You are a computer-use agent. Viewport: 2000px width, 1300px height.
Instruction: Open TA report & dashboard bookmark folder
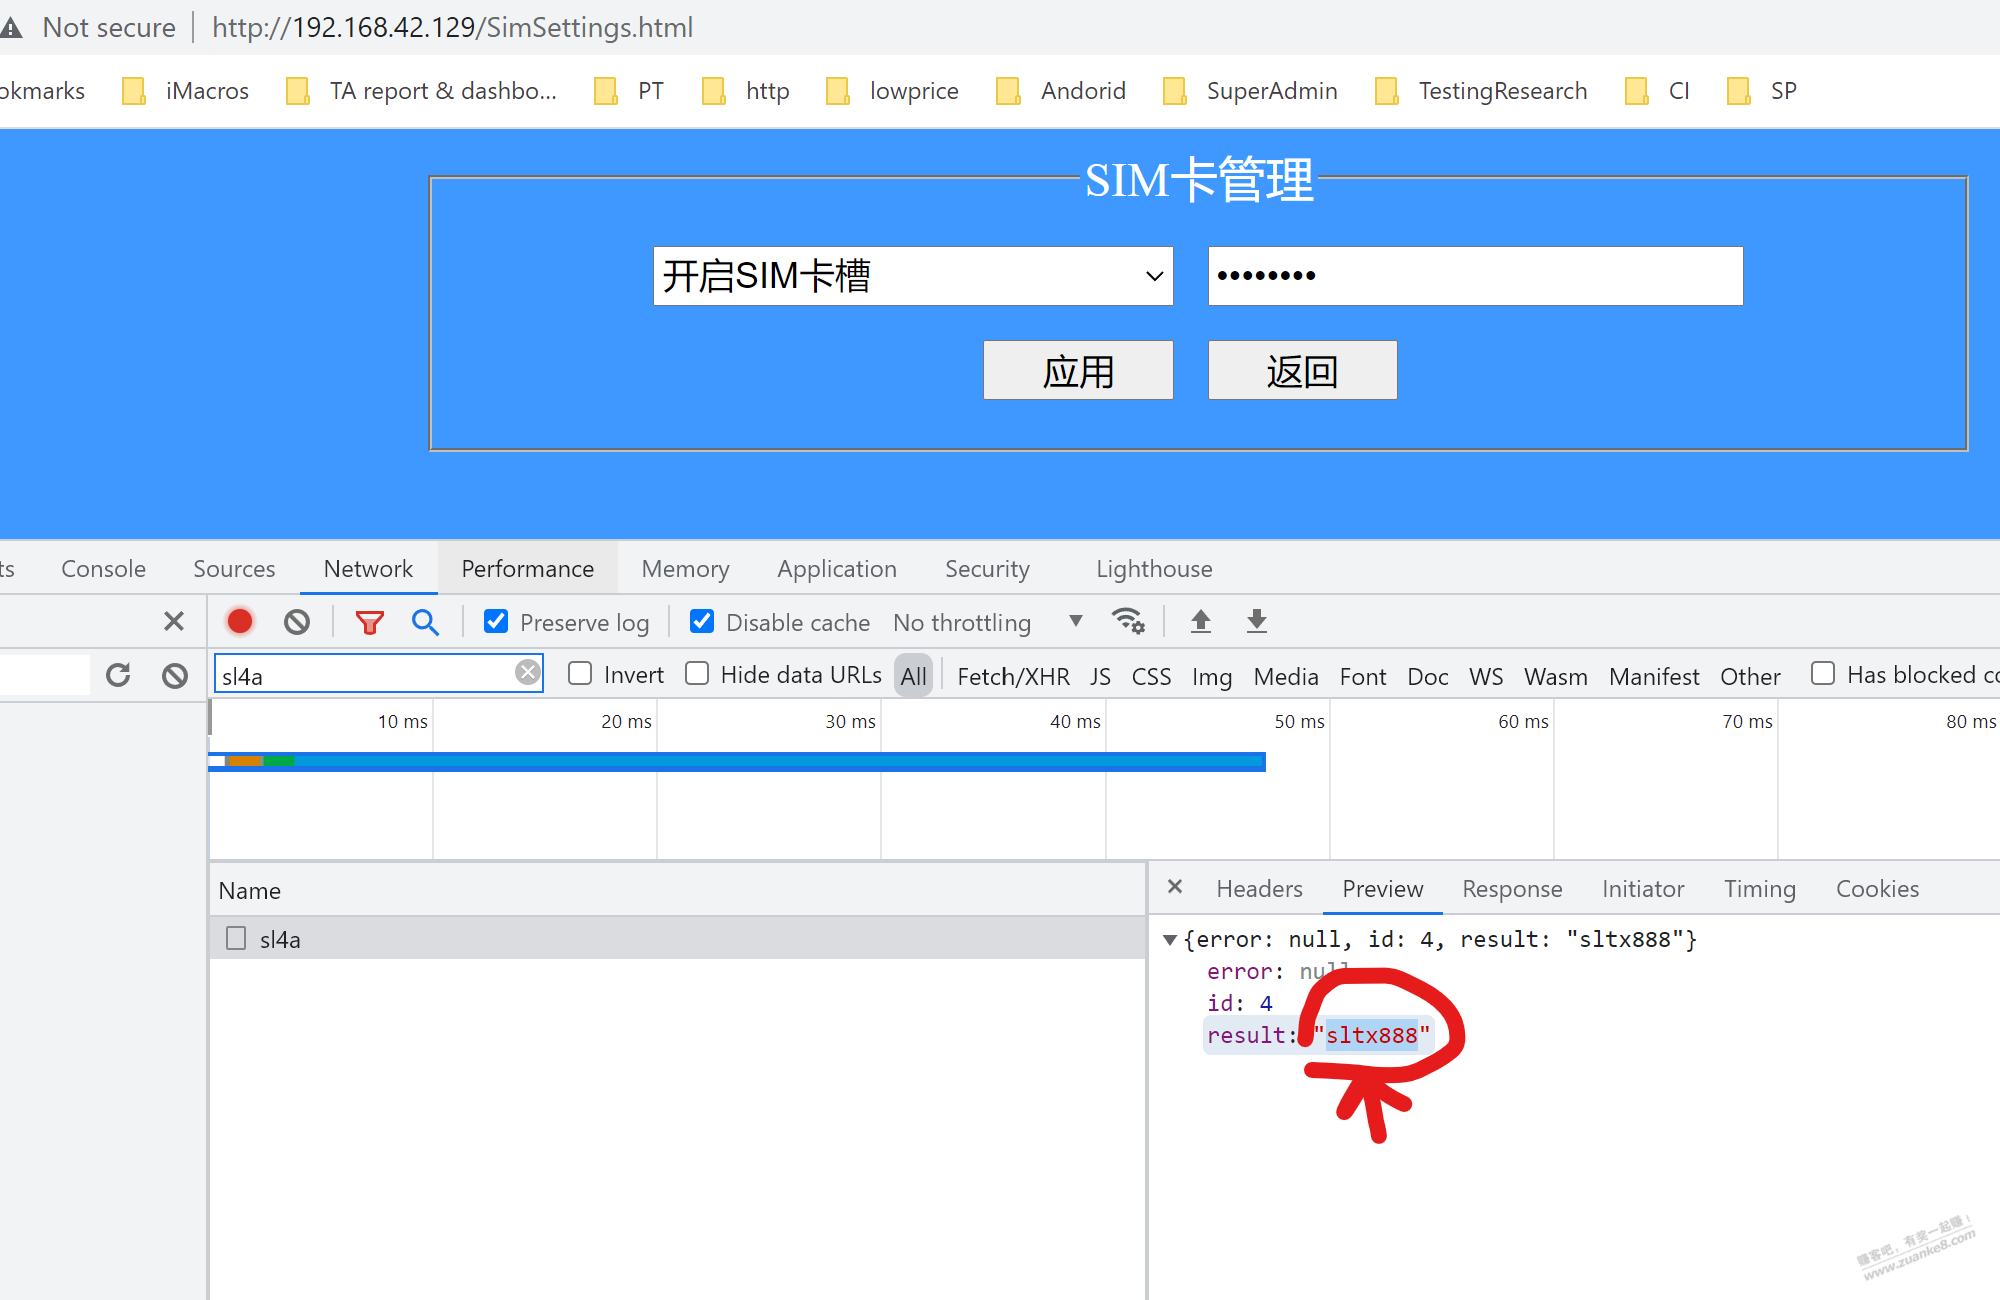pyautogui.click(x=421, y=91)
